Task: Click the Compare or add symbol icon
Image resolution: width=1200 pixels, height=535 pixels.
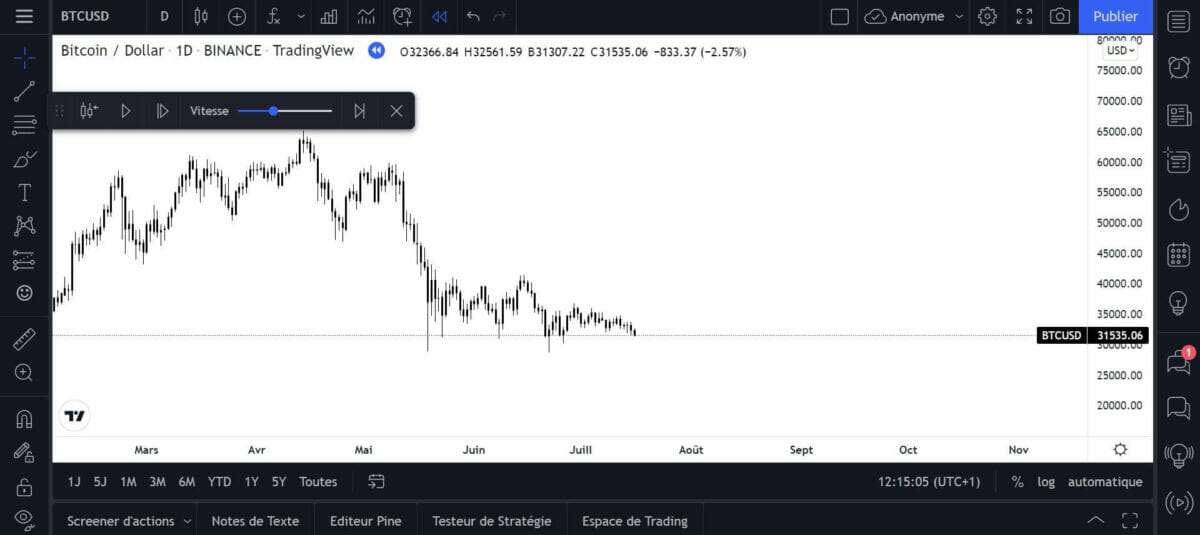Action: 237,16
